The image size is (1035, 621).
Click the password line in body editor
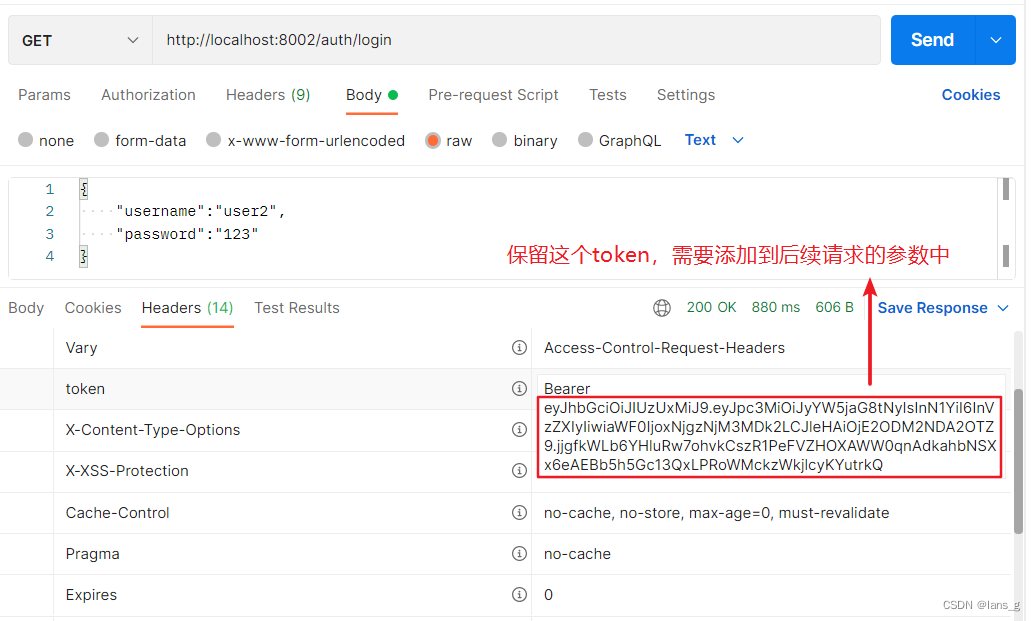(x=187, y=234)
